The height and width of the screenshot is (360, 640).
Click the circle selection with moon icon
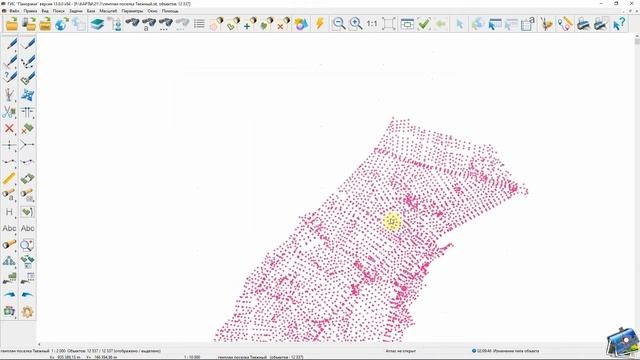(216, 24)
